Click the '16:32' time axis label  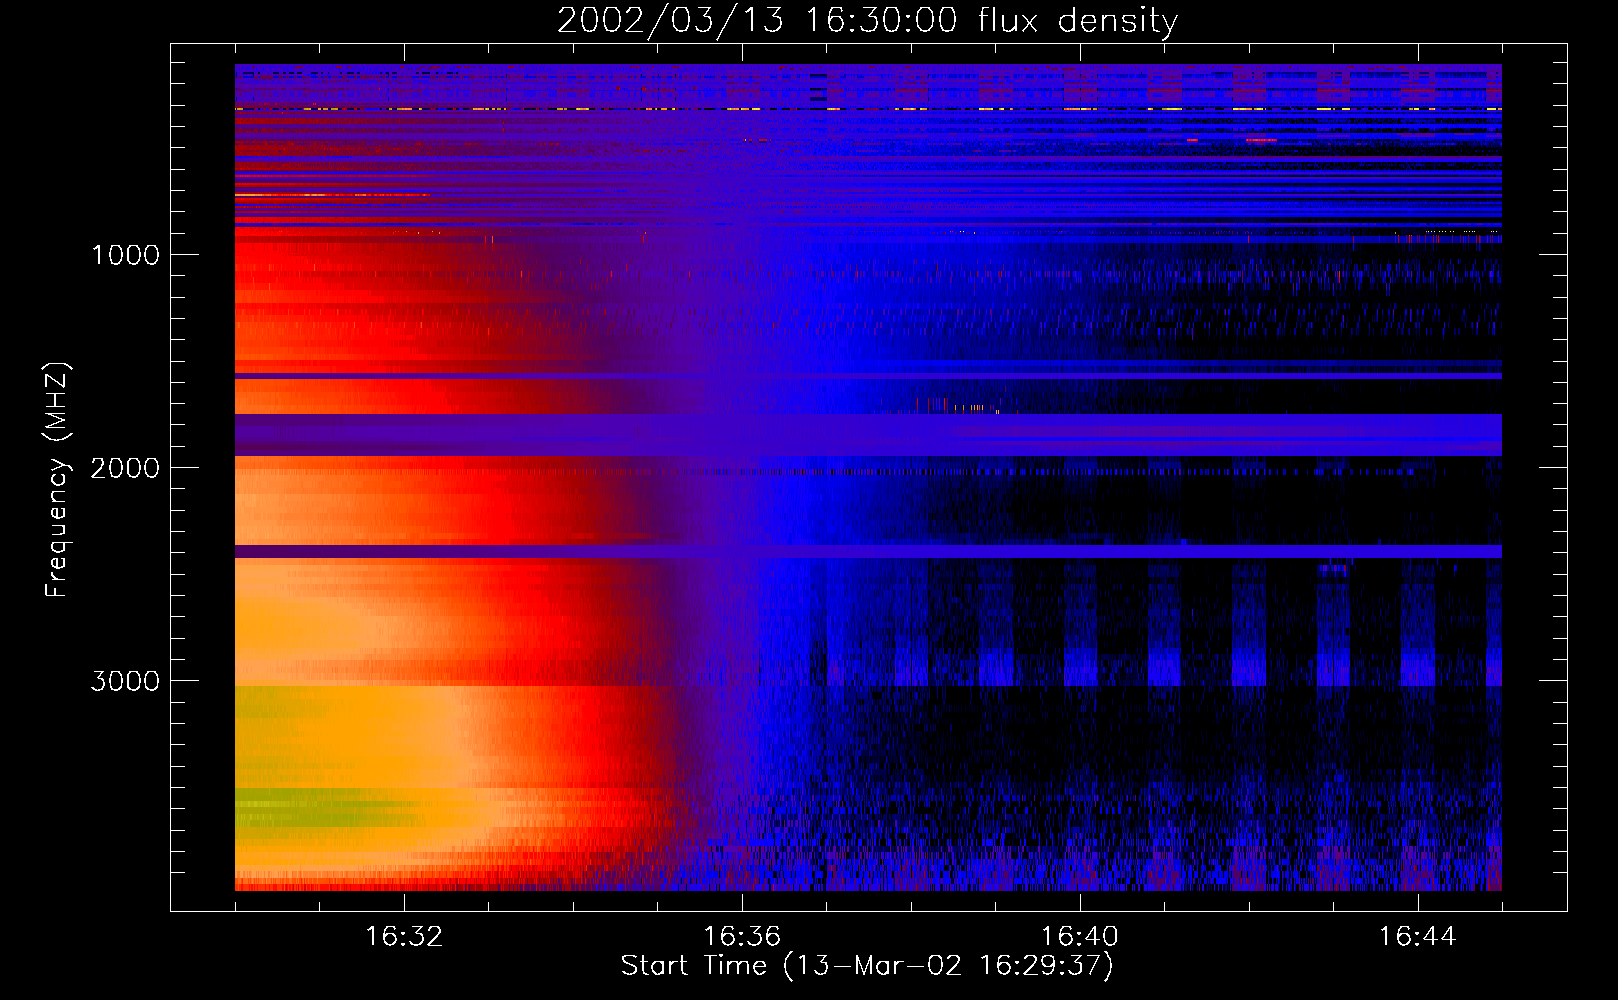[404, 937]
